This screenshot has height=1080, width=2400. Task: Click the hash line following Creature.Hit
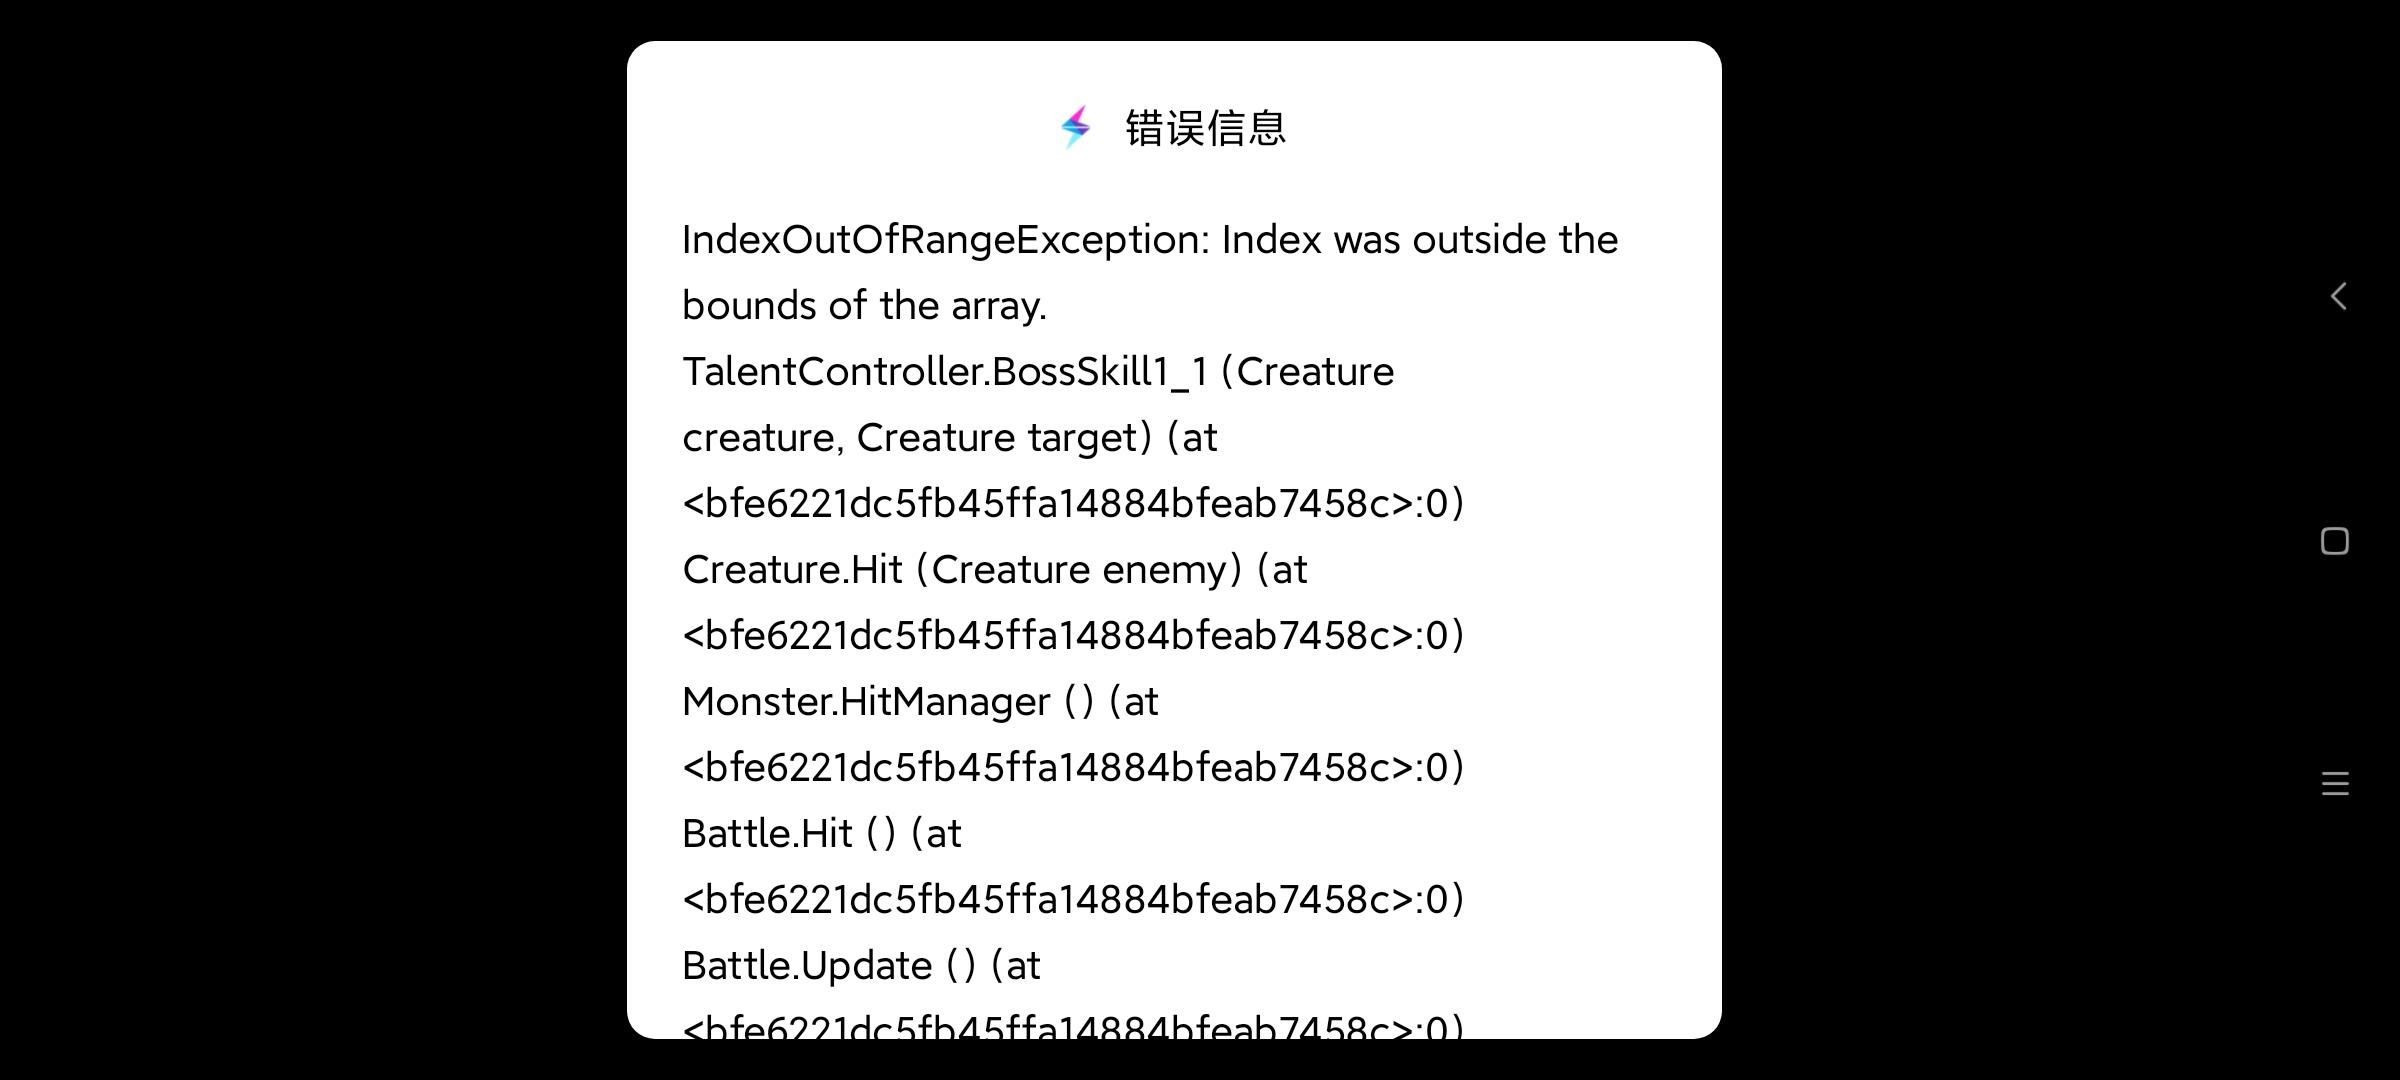1073,635
